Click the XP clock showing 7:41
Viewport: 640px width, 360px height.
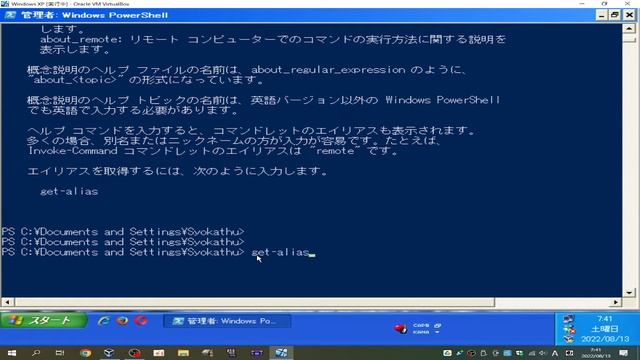pos(605,319)
